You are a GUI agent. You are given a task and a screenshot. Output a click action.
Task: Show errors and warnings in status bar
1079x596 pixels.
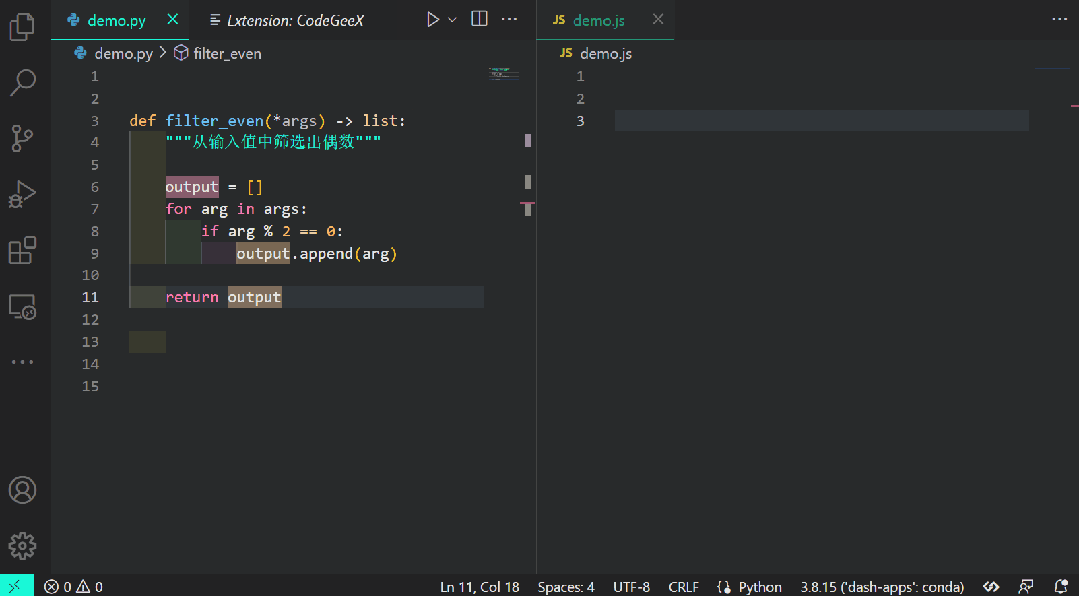coord(74,586)
